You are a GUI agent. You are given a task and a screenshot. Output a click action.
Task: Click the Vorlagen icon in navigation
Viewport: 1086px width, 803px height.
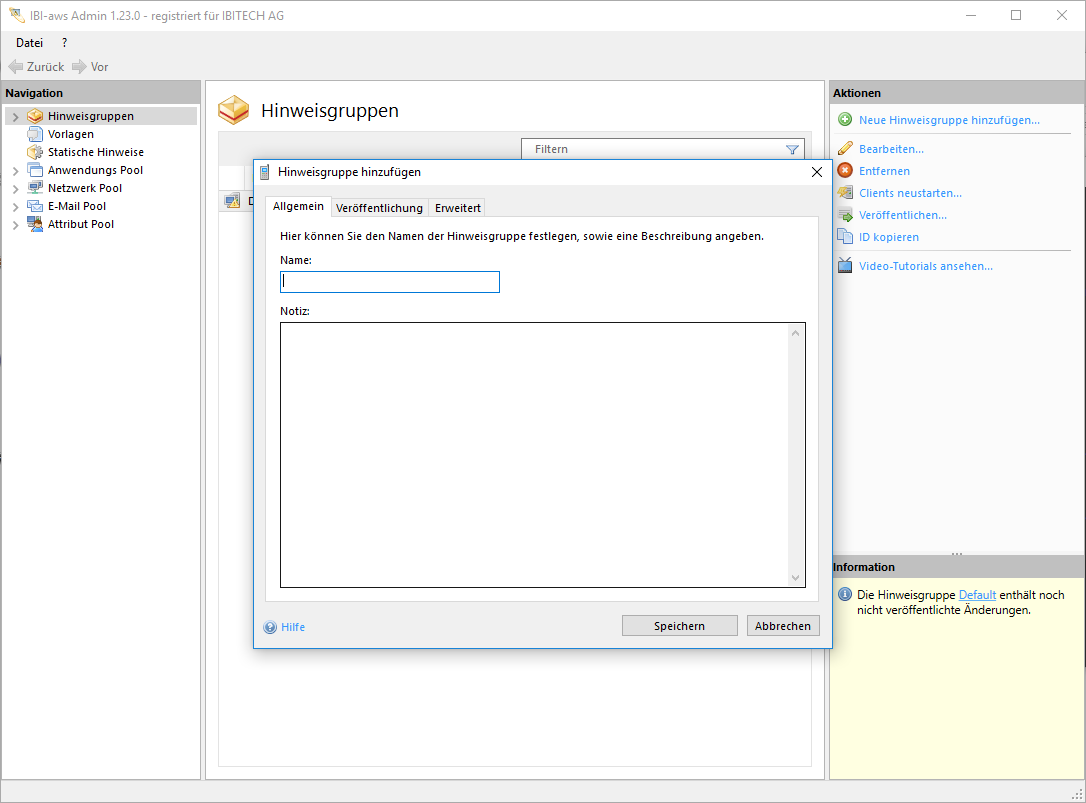pyautogui.click(x=35, y=134)
